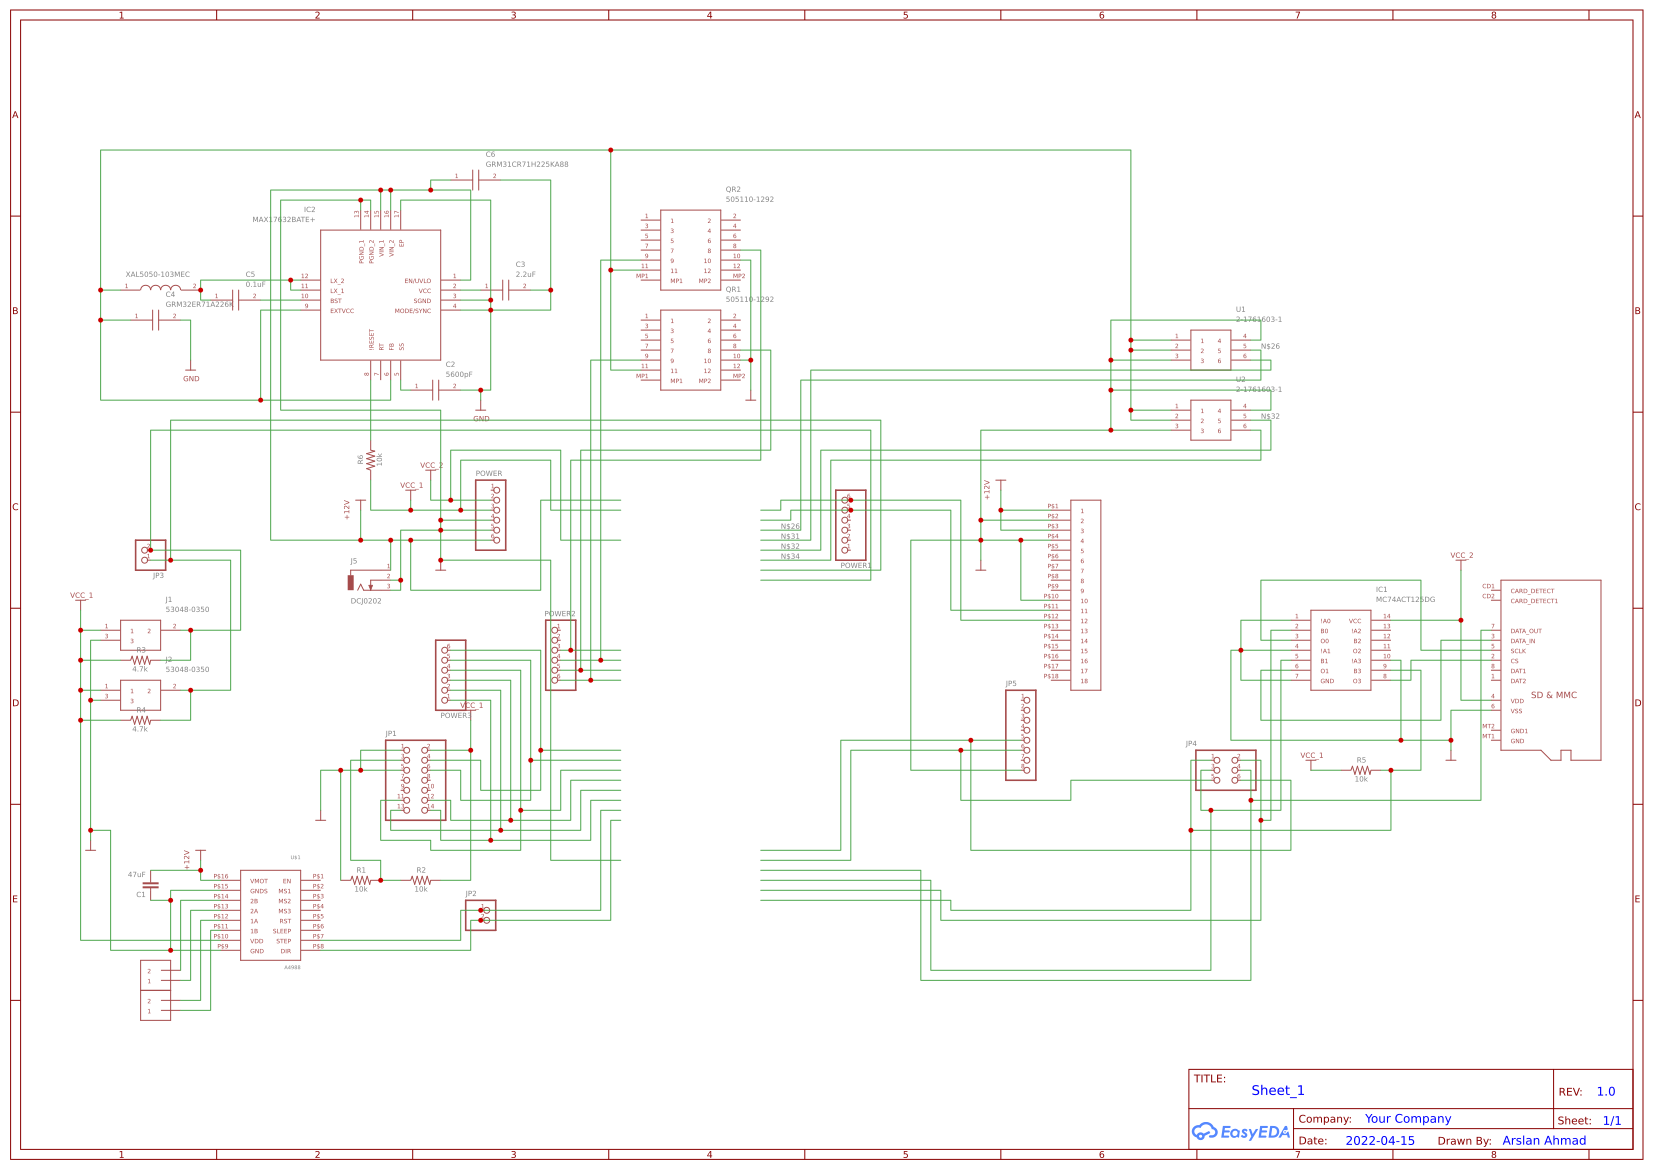
Task: Select the MAX17632 IC2 chip symbol
Action: pyautogui.click(x=380, y=295)
